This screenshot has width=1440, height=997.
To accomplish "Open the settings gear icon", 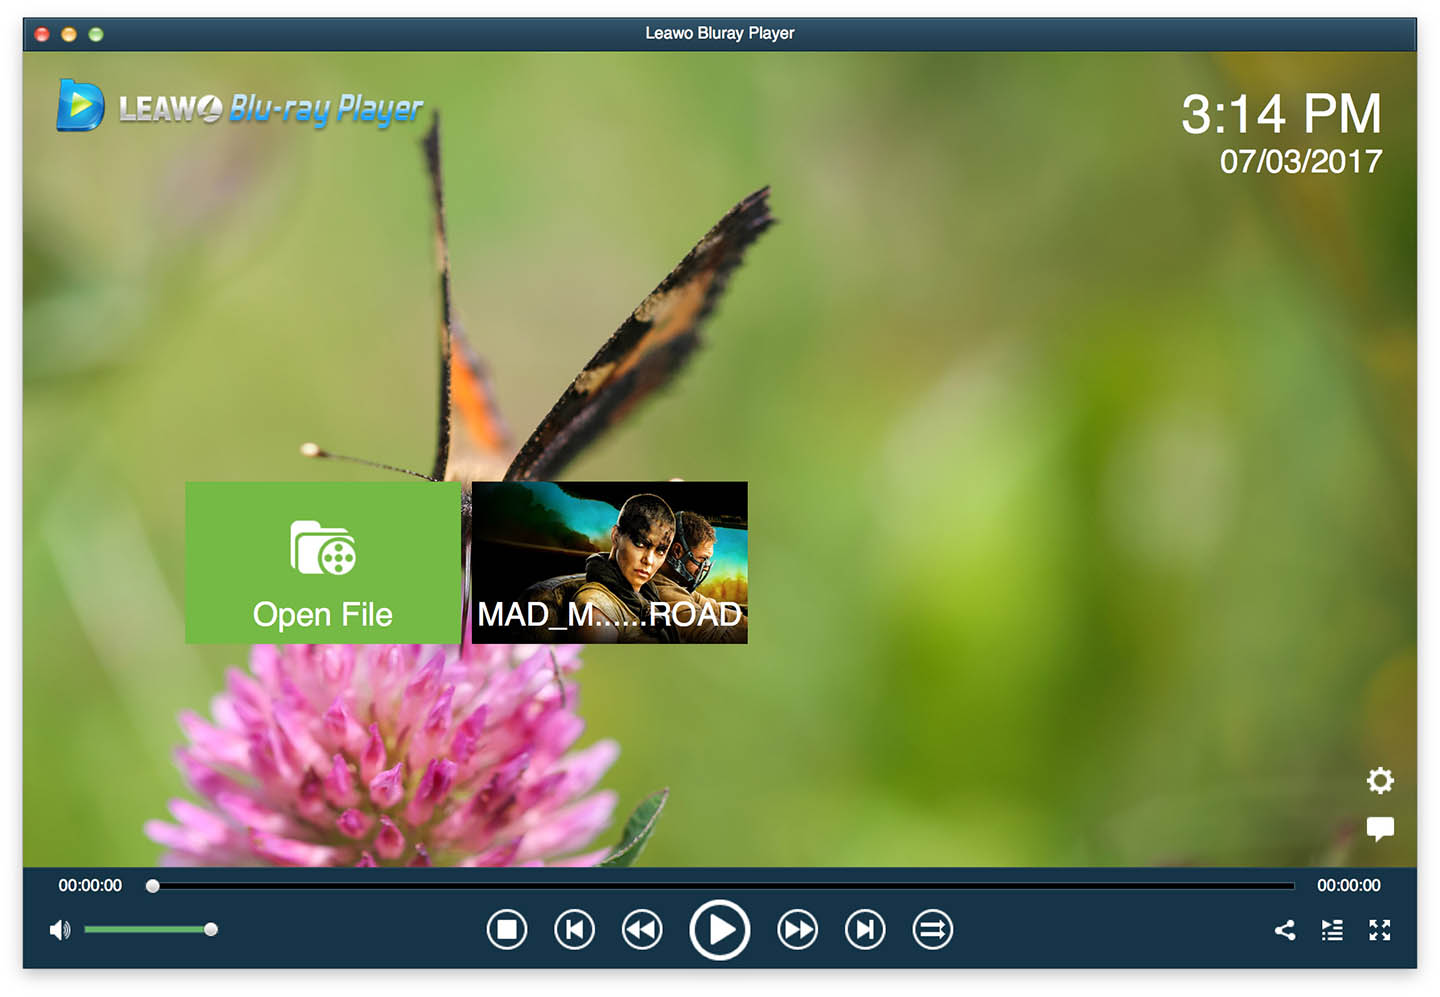I will pos(1381,781).
